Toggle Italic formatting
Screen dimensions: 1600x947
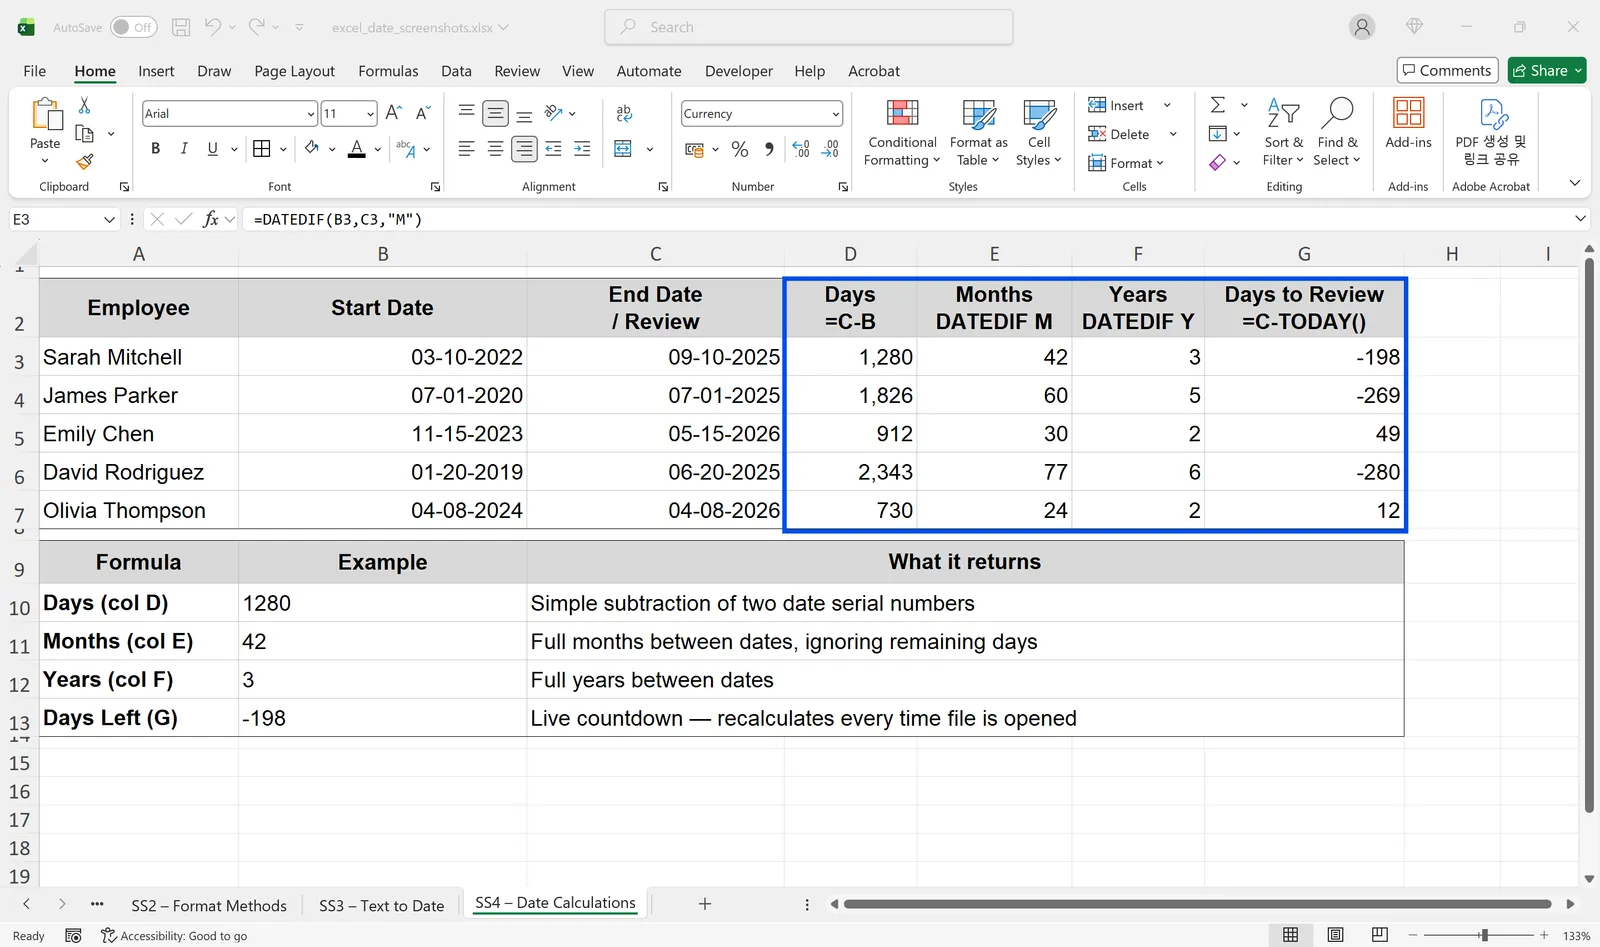pyautogui.click(x=184, y=149)
